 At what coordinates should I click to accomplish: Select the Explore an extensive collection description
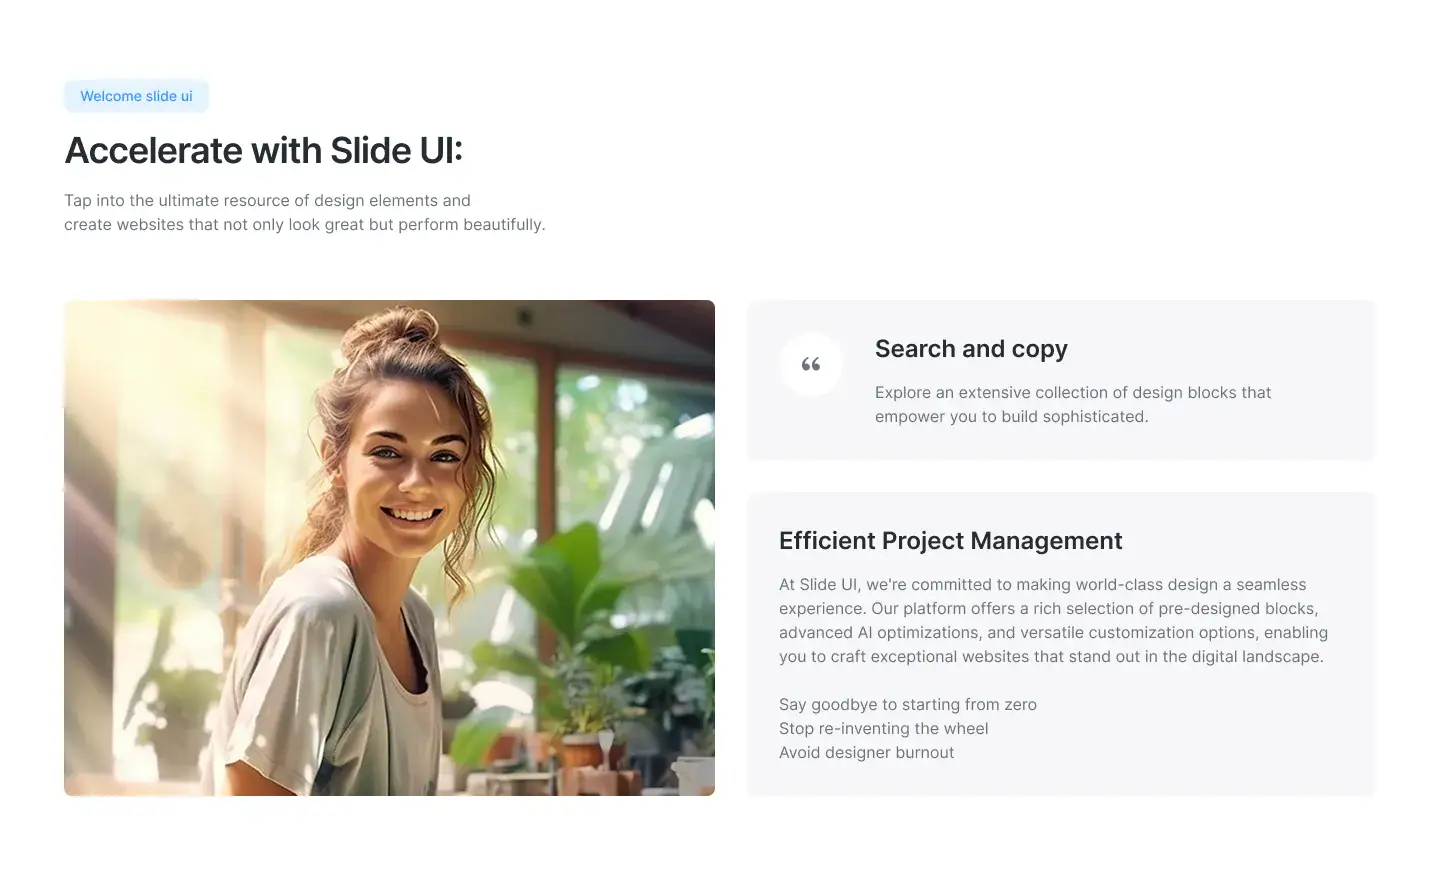[1073, 404]
